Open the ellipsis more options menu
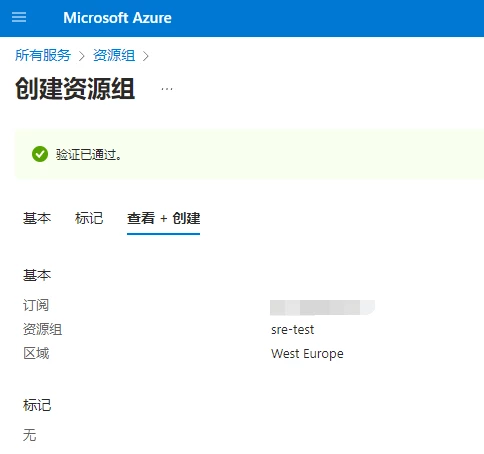This screenshot has height=454, width=484. click(x=167, y=89)
